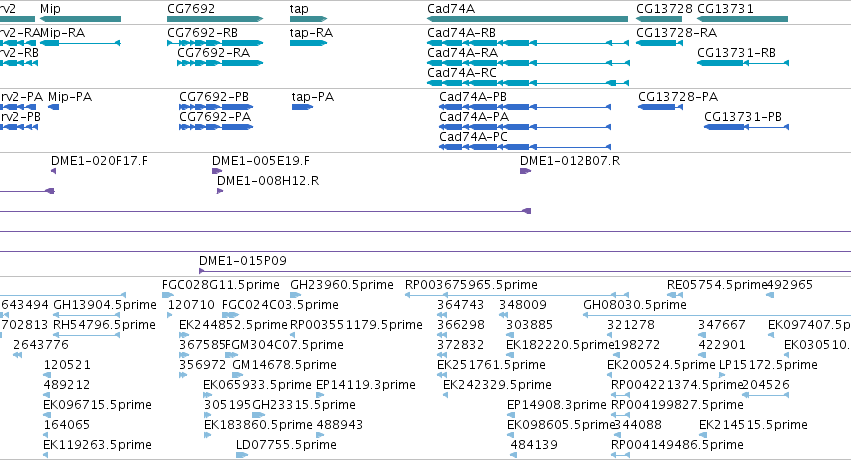Screen dimensions: 851x460
Task: Select the DME1-015P09 clone label
Action: point(243,261)
